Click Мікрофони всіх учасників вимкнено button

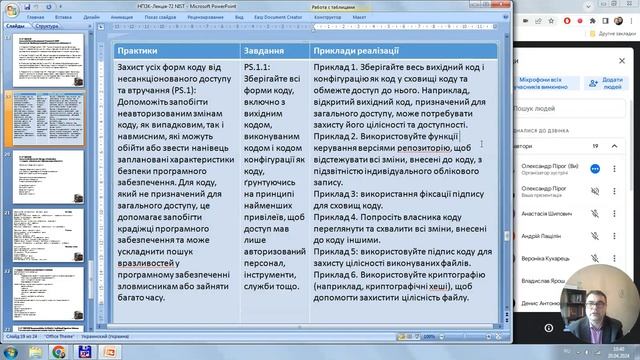[x=546, y=83]
